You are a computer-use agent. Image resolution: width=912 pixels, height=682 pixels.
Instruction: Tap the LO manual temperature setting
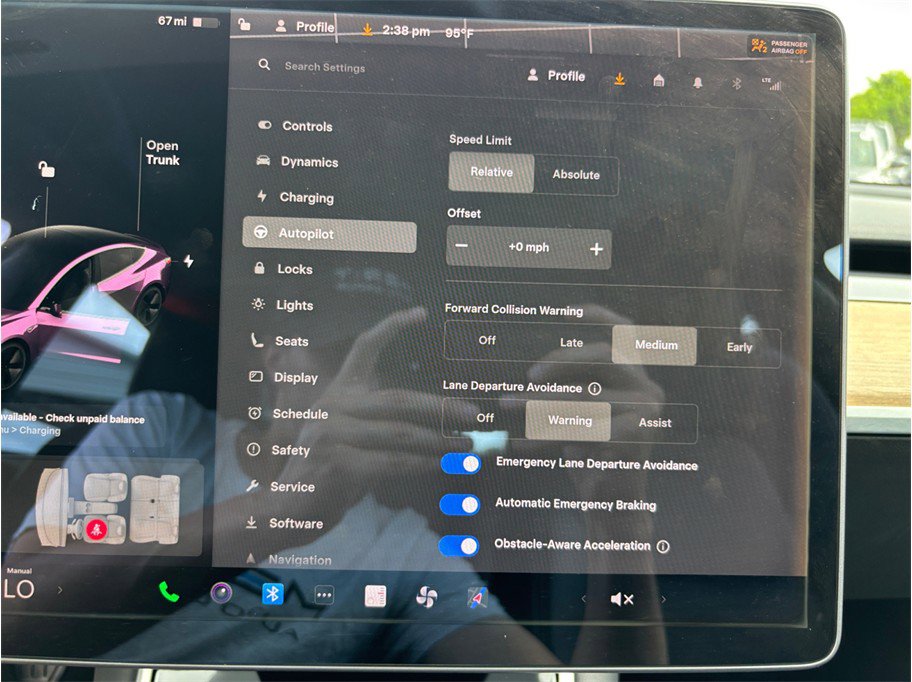(19, 590)
